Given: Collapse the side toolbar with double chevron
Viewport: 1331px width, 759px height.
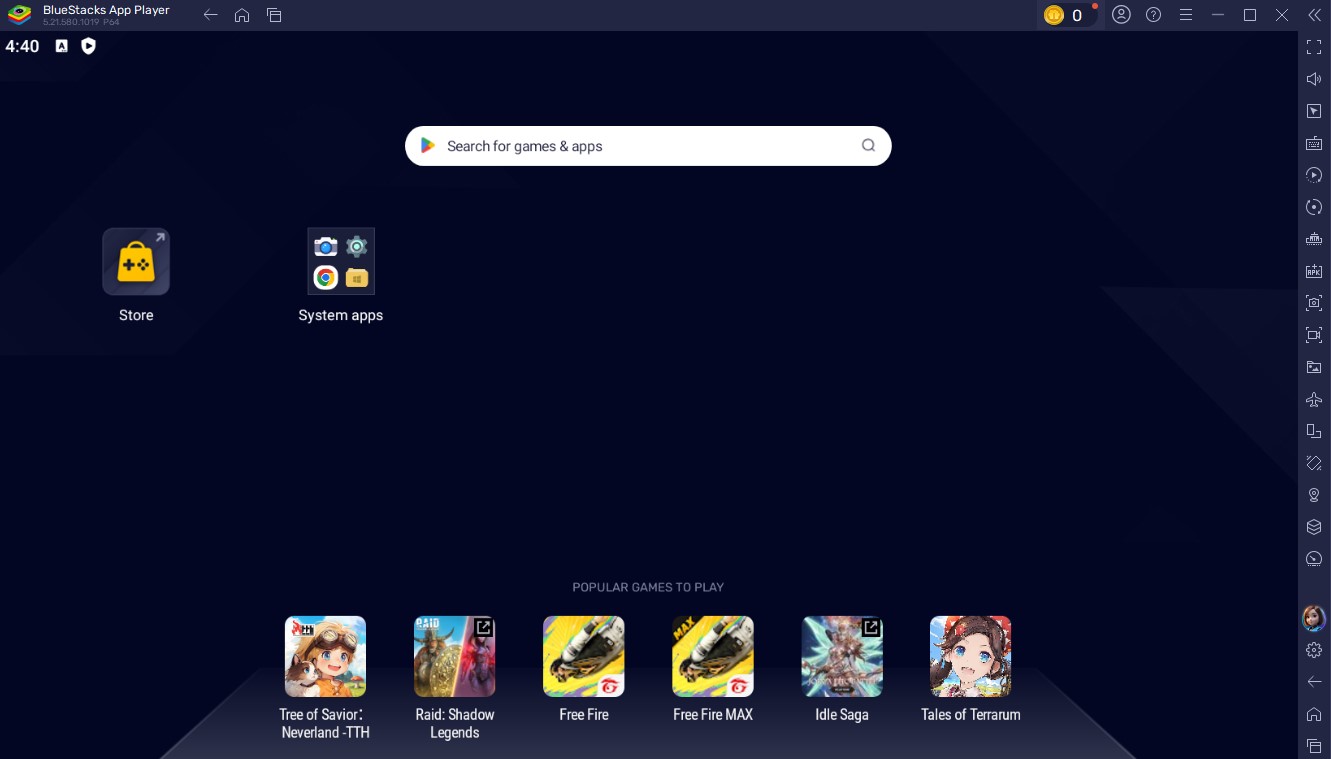Looking at the screenshot, I should (1314, 15).
